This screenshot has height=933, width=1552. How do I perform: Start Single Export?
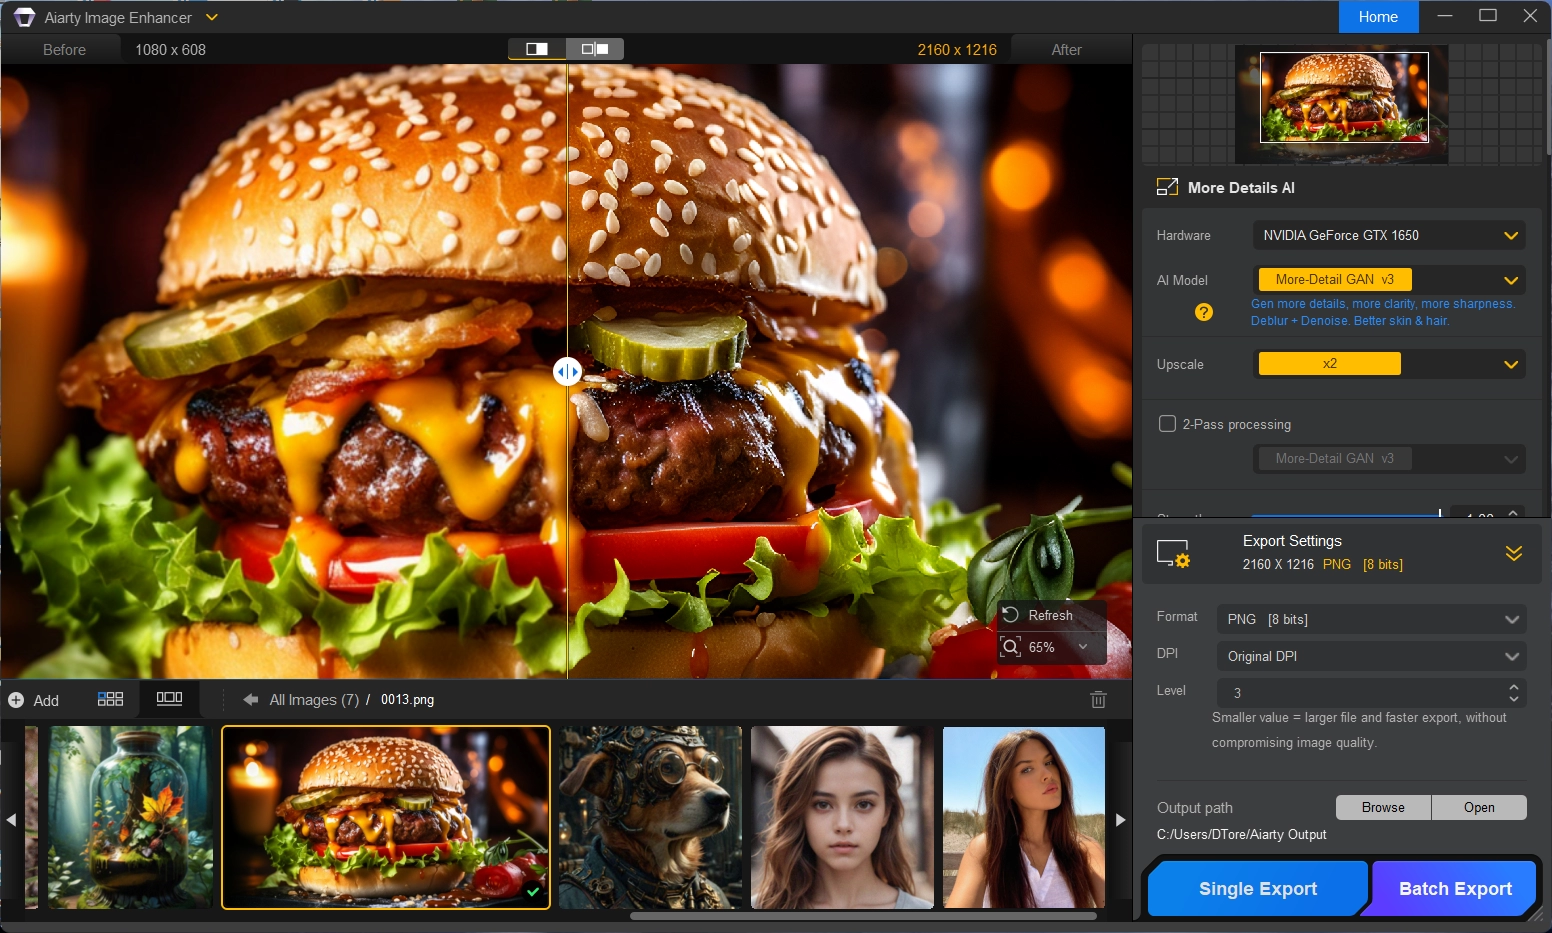[1257, 888]
